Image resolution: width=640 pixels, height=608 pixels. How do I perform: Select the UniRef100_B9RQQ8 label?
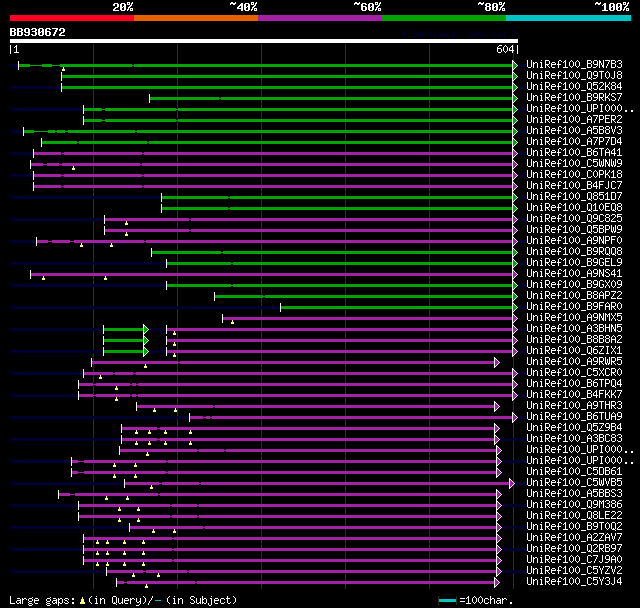574,252
